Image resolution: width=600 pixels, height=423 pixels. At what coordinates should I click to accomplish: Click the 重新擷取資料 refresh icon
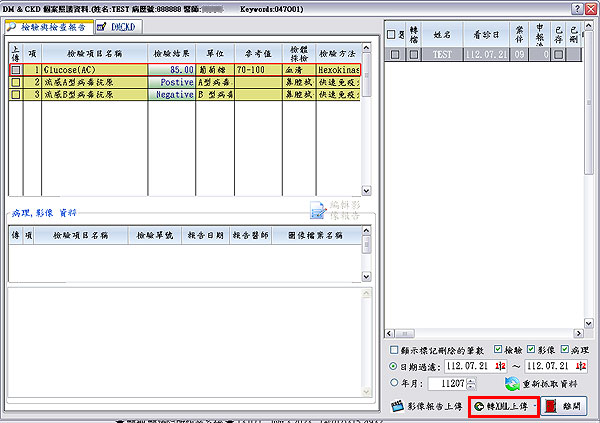click(512, 384)
